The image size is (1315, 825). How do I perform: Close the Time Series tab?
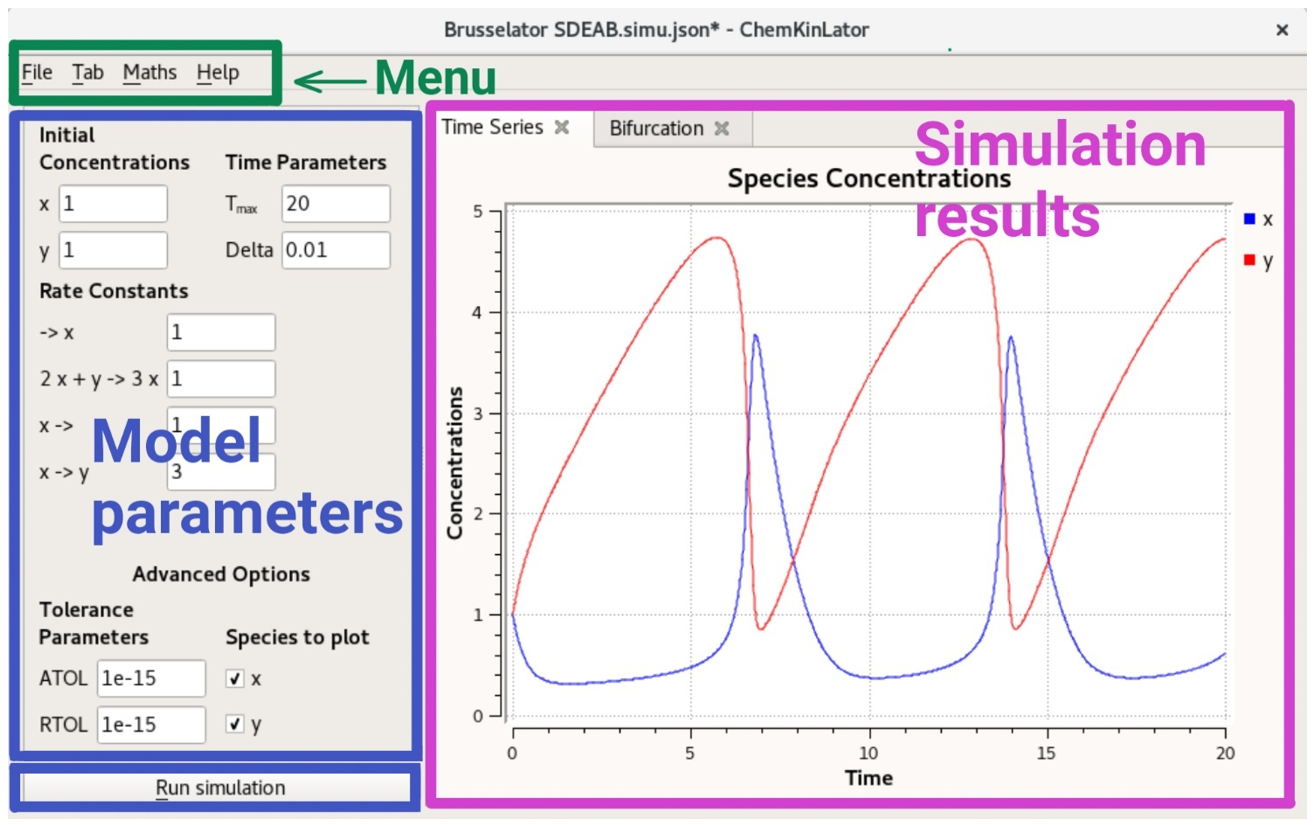pyautogui.click(x=562, y=128)
